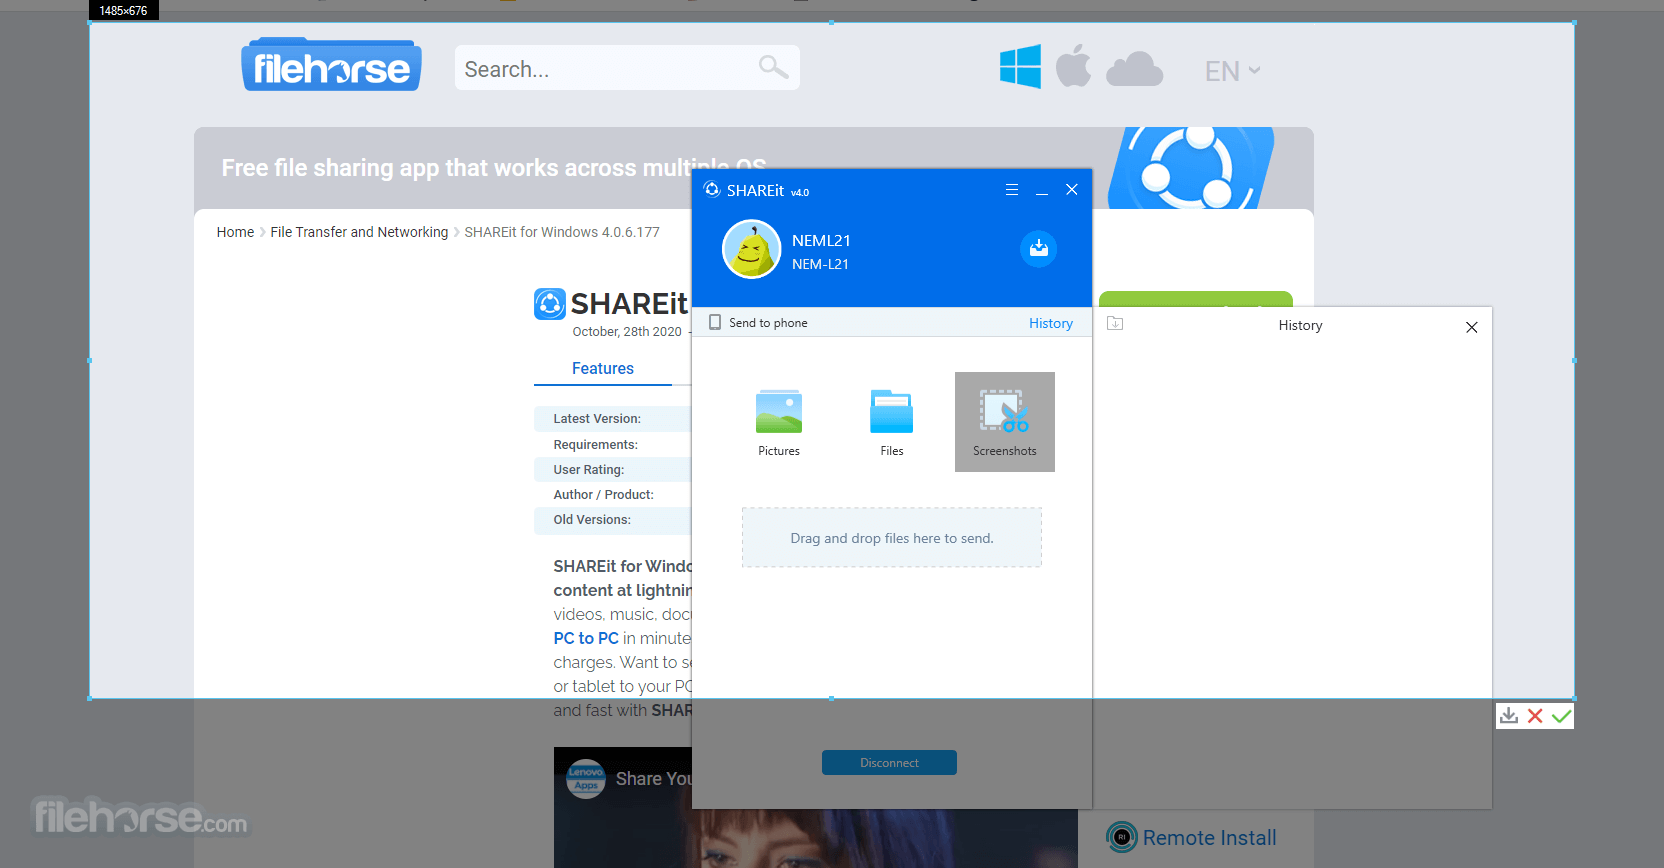
Task: Click the SHAREit for Windows 4.0.6.177 breadcrumb
Action: pos(562,232)
